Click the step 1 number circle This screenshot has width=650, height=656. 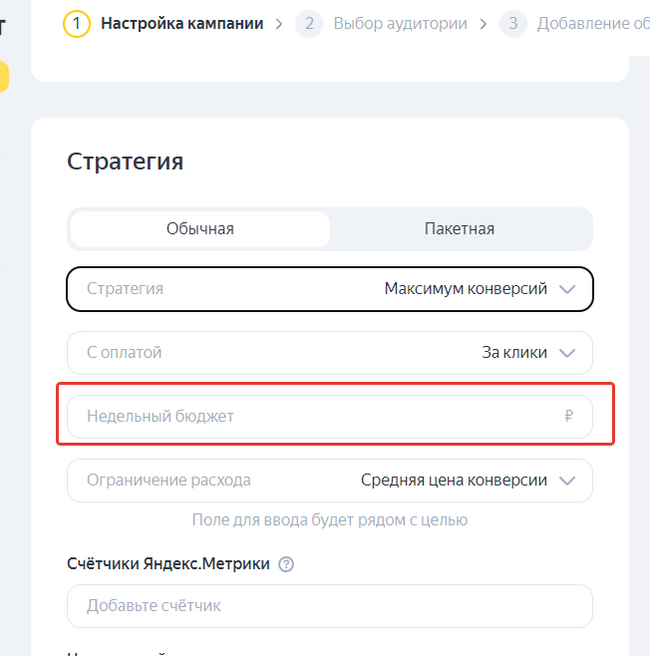coord(76,23)
